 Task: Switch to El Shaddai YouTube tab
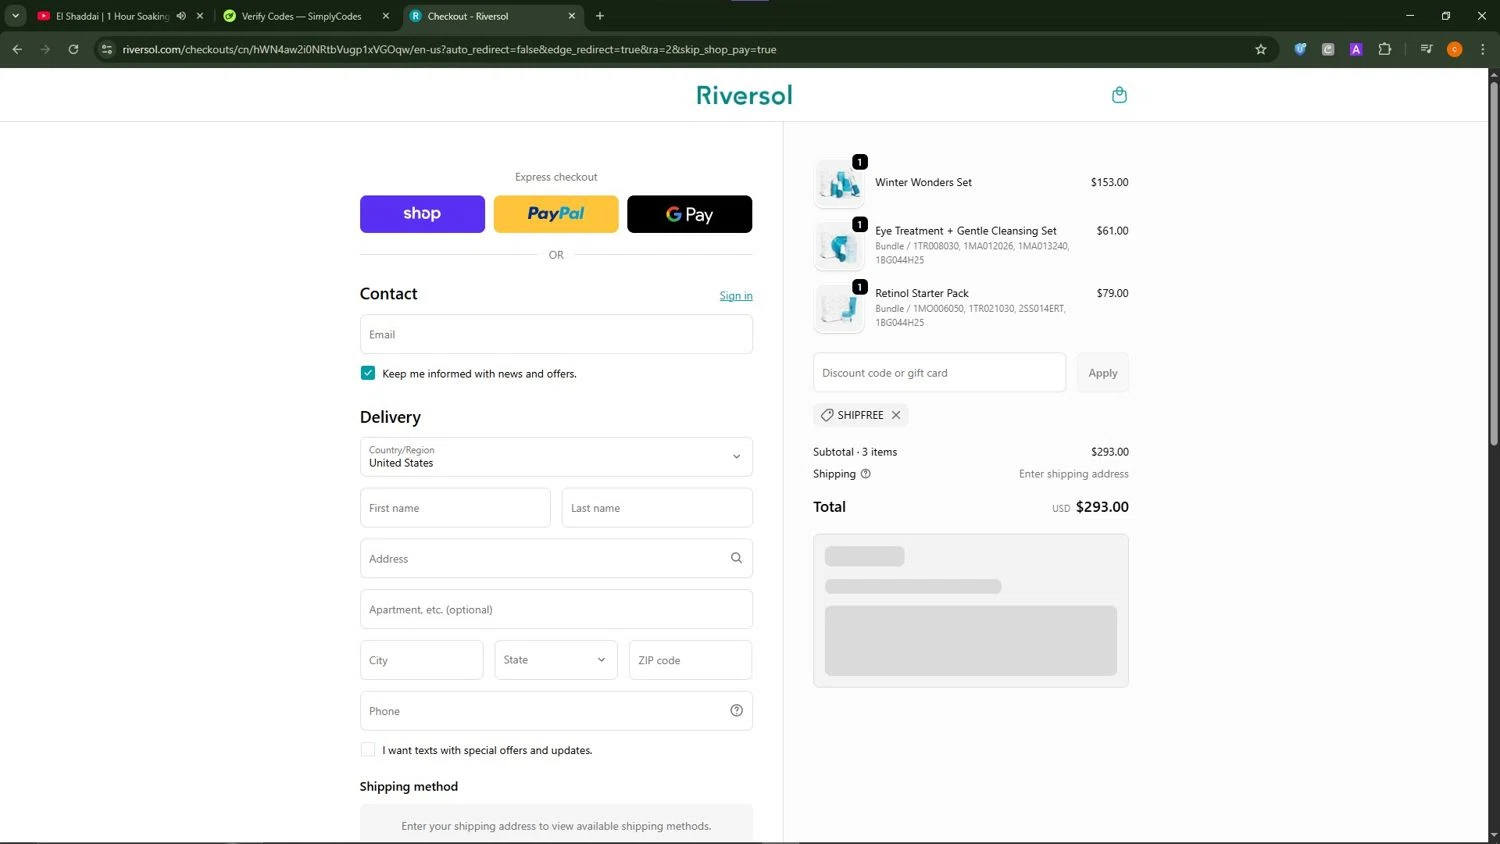[x=119, y=16]
